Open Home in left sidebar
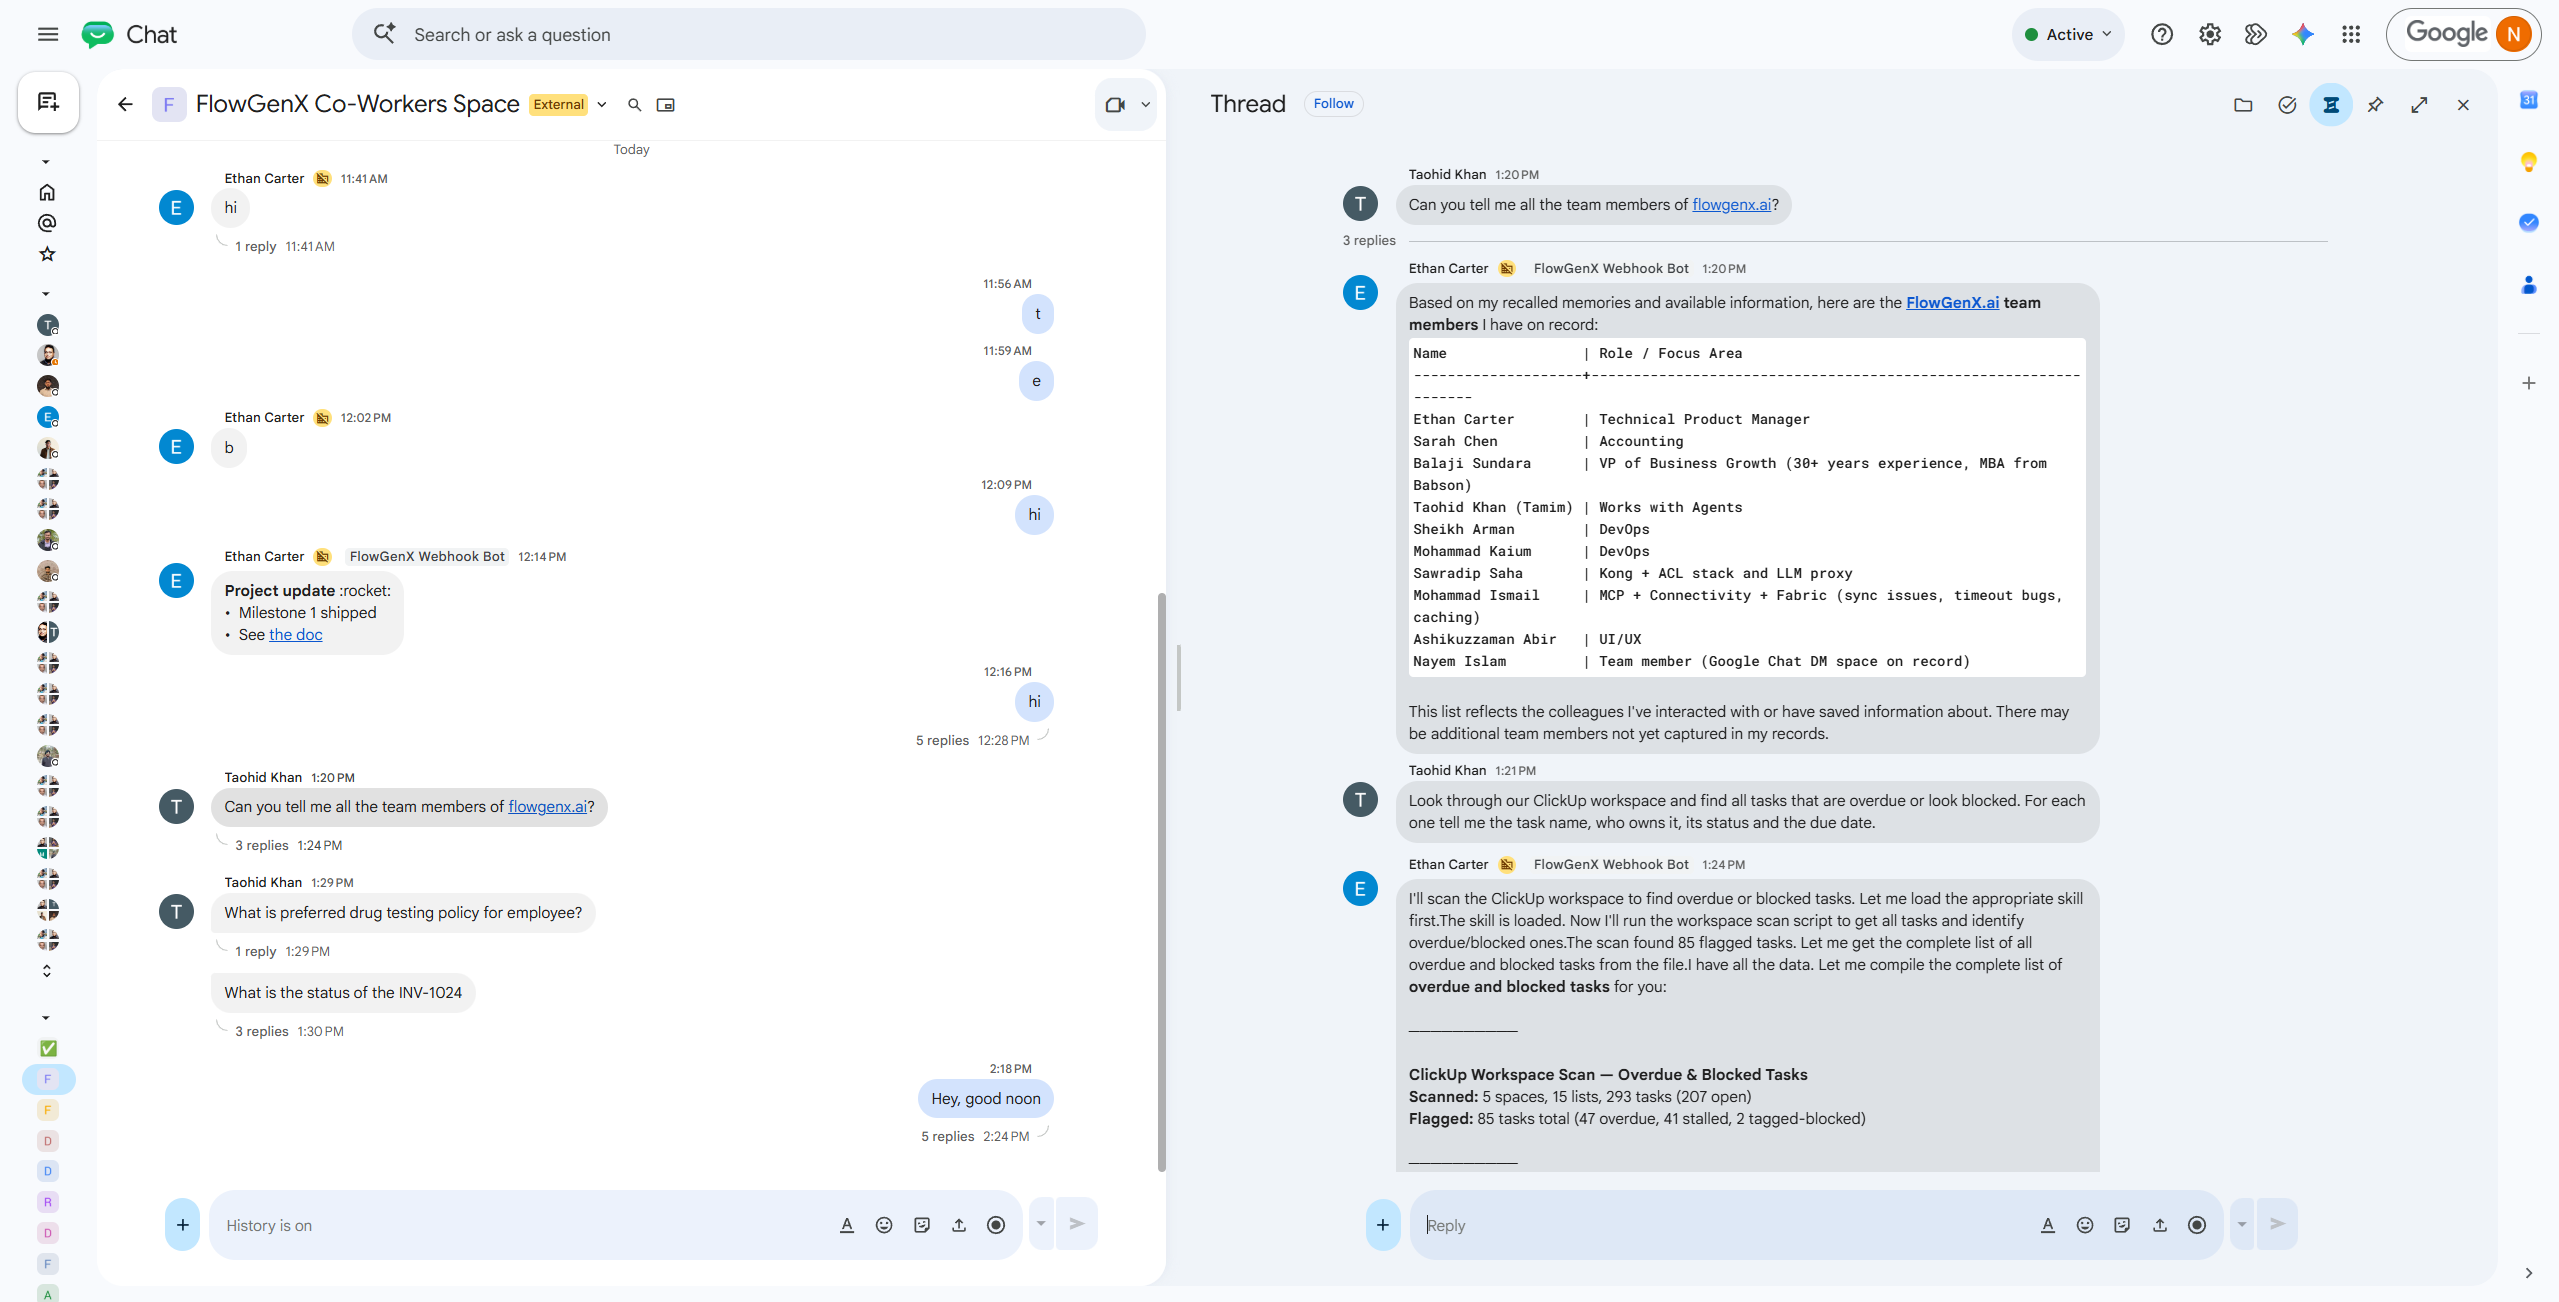 (47, 192)
